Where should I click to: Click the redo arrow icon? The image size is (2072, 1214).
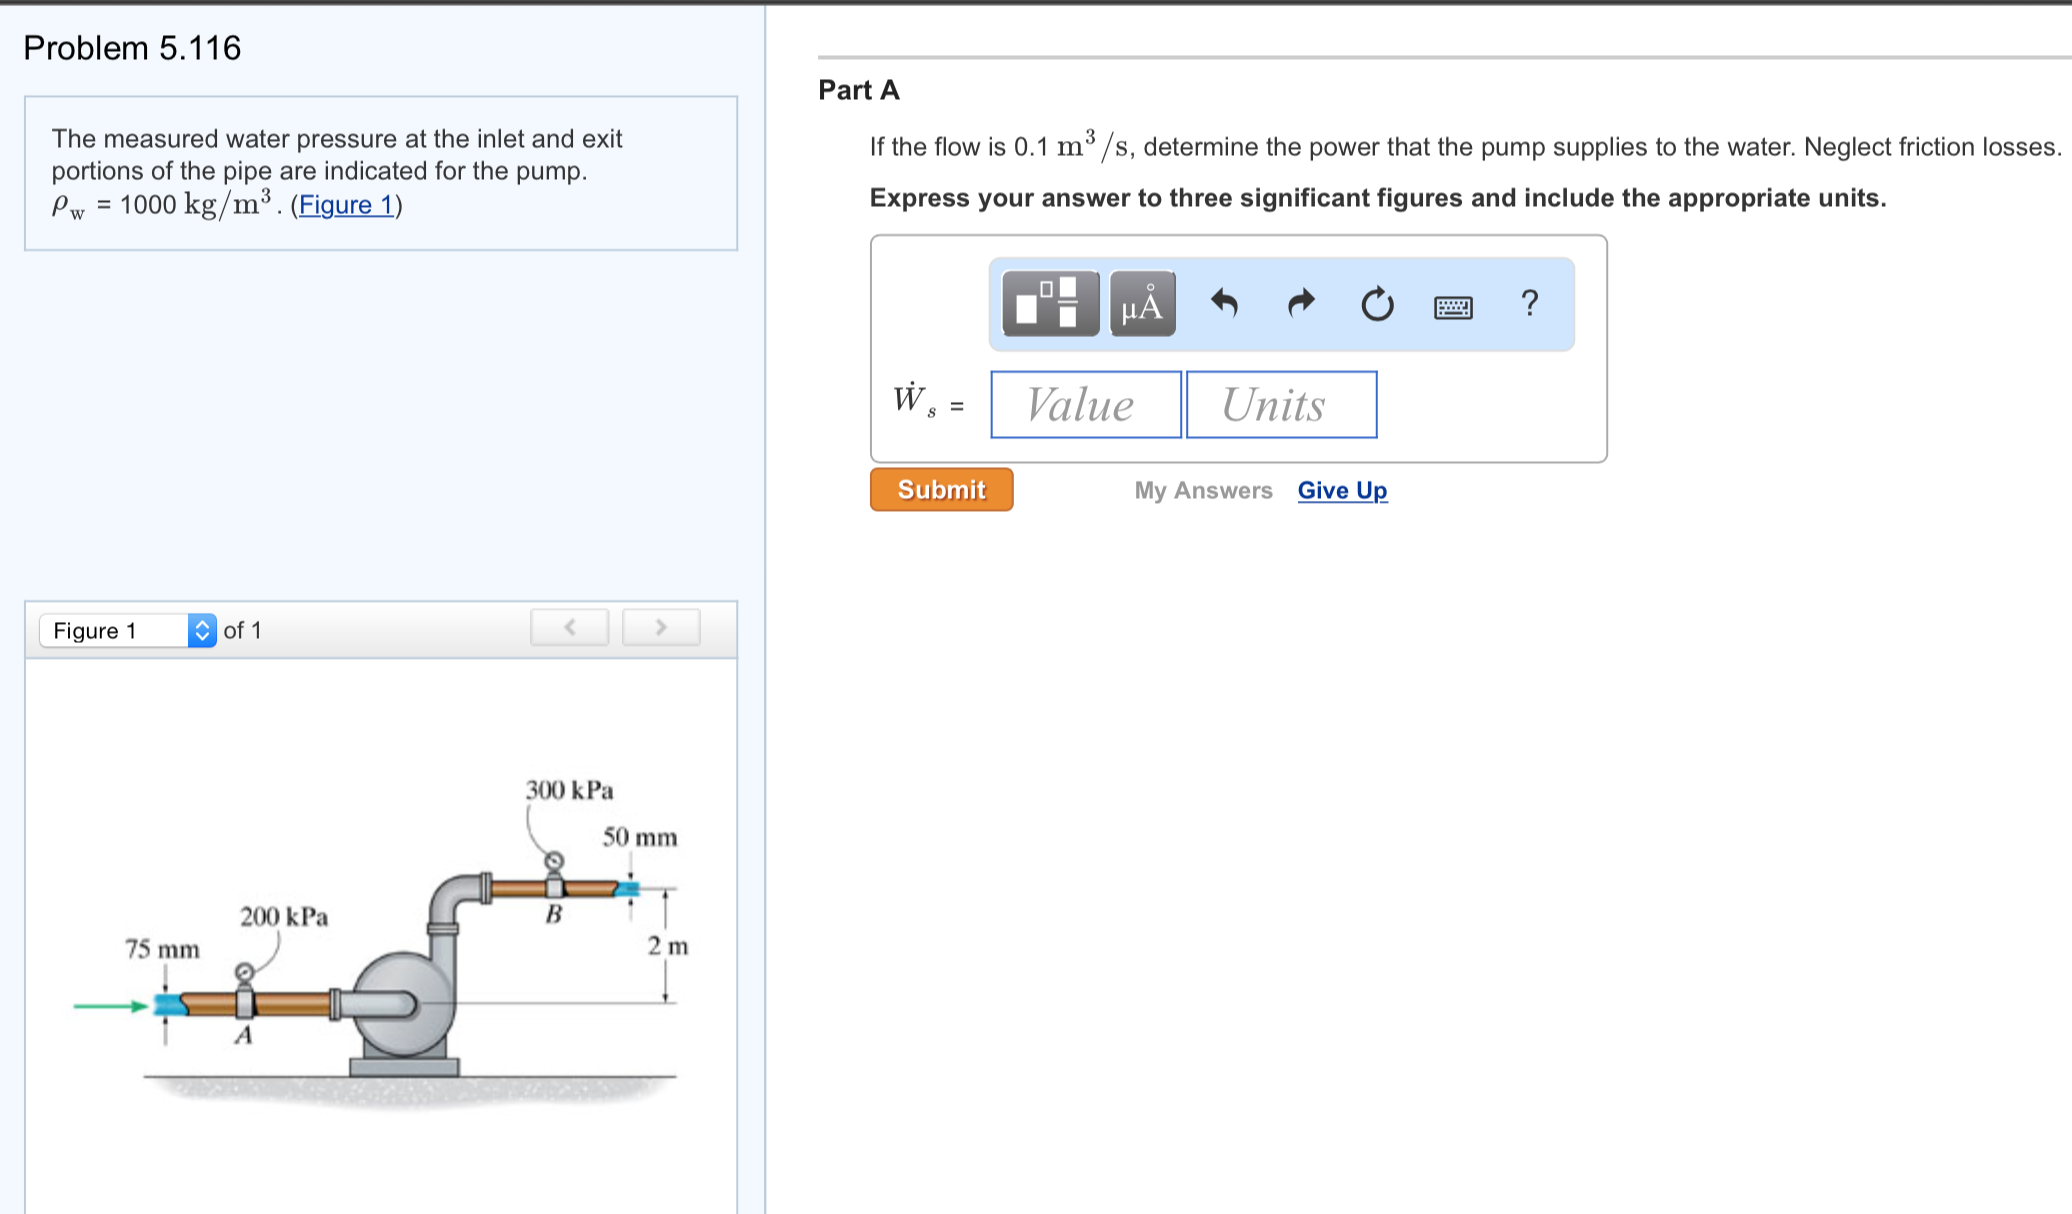(1300, 302)
